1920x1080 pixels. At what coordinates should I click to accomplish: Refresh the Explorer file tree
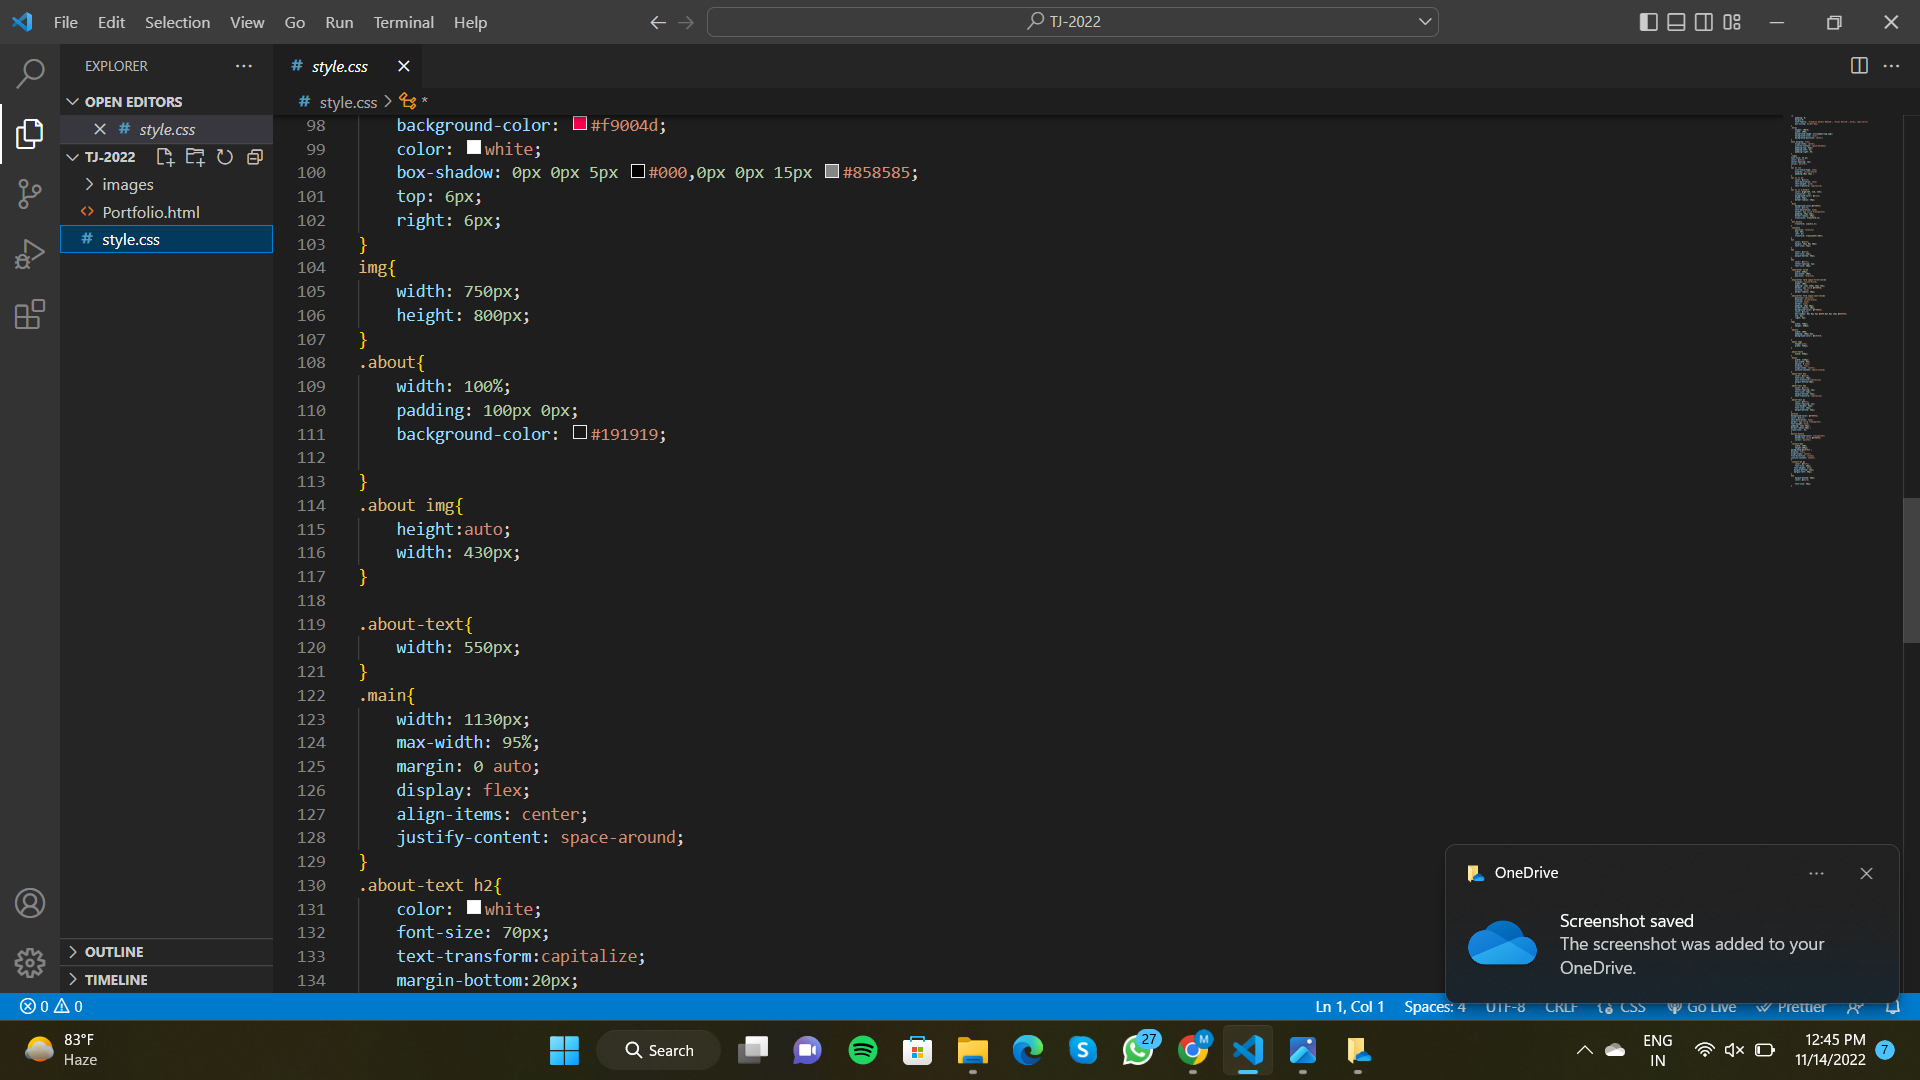[x=225, y=157]
